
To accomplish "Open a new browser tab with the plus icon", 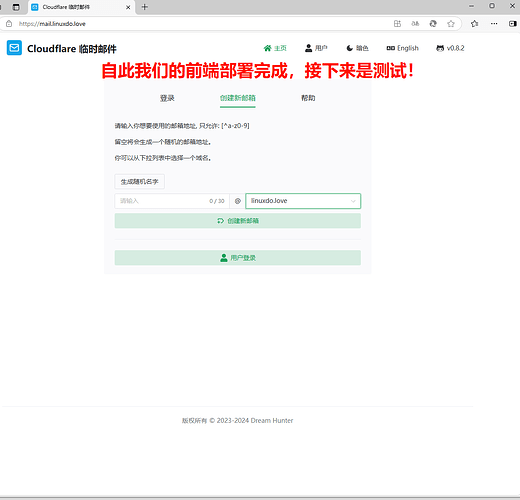I will [145, 7].
